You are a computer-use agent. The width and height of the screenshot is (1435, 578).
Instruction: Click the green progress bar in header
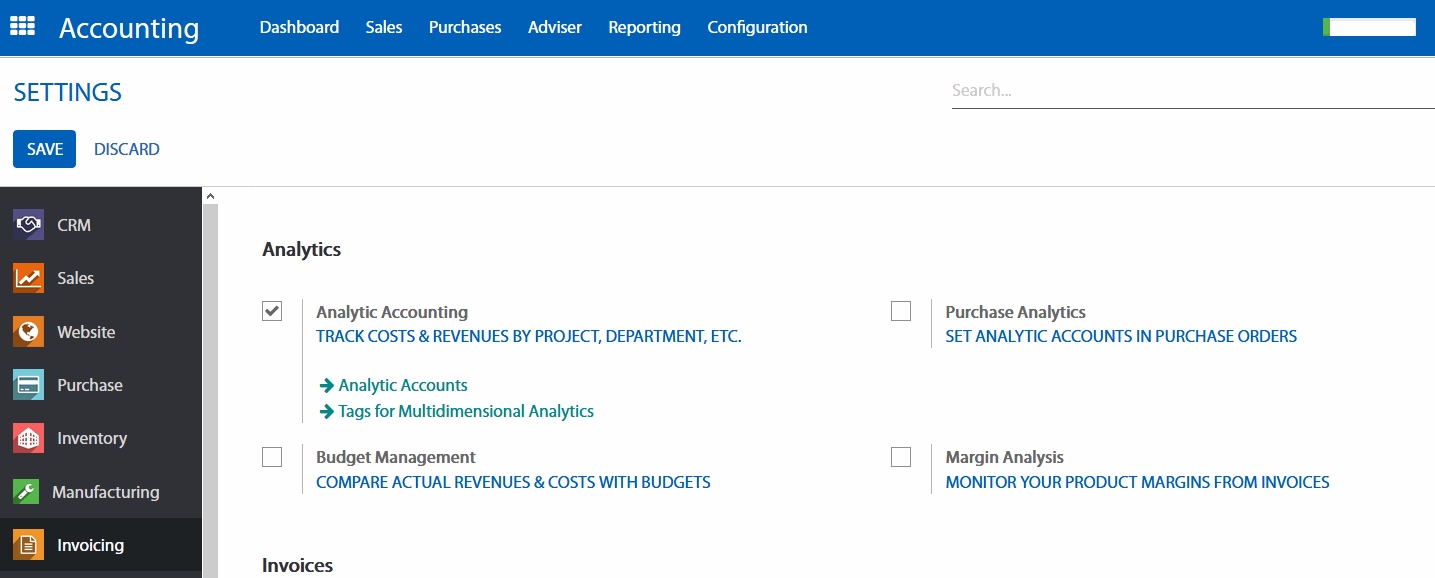[1368, 27]
